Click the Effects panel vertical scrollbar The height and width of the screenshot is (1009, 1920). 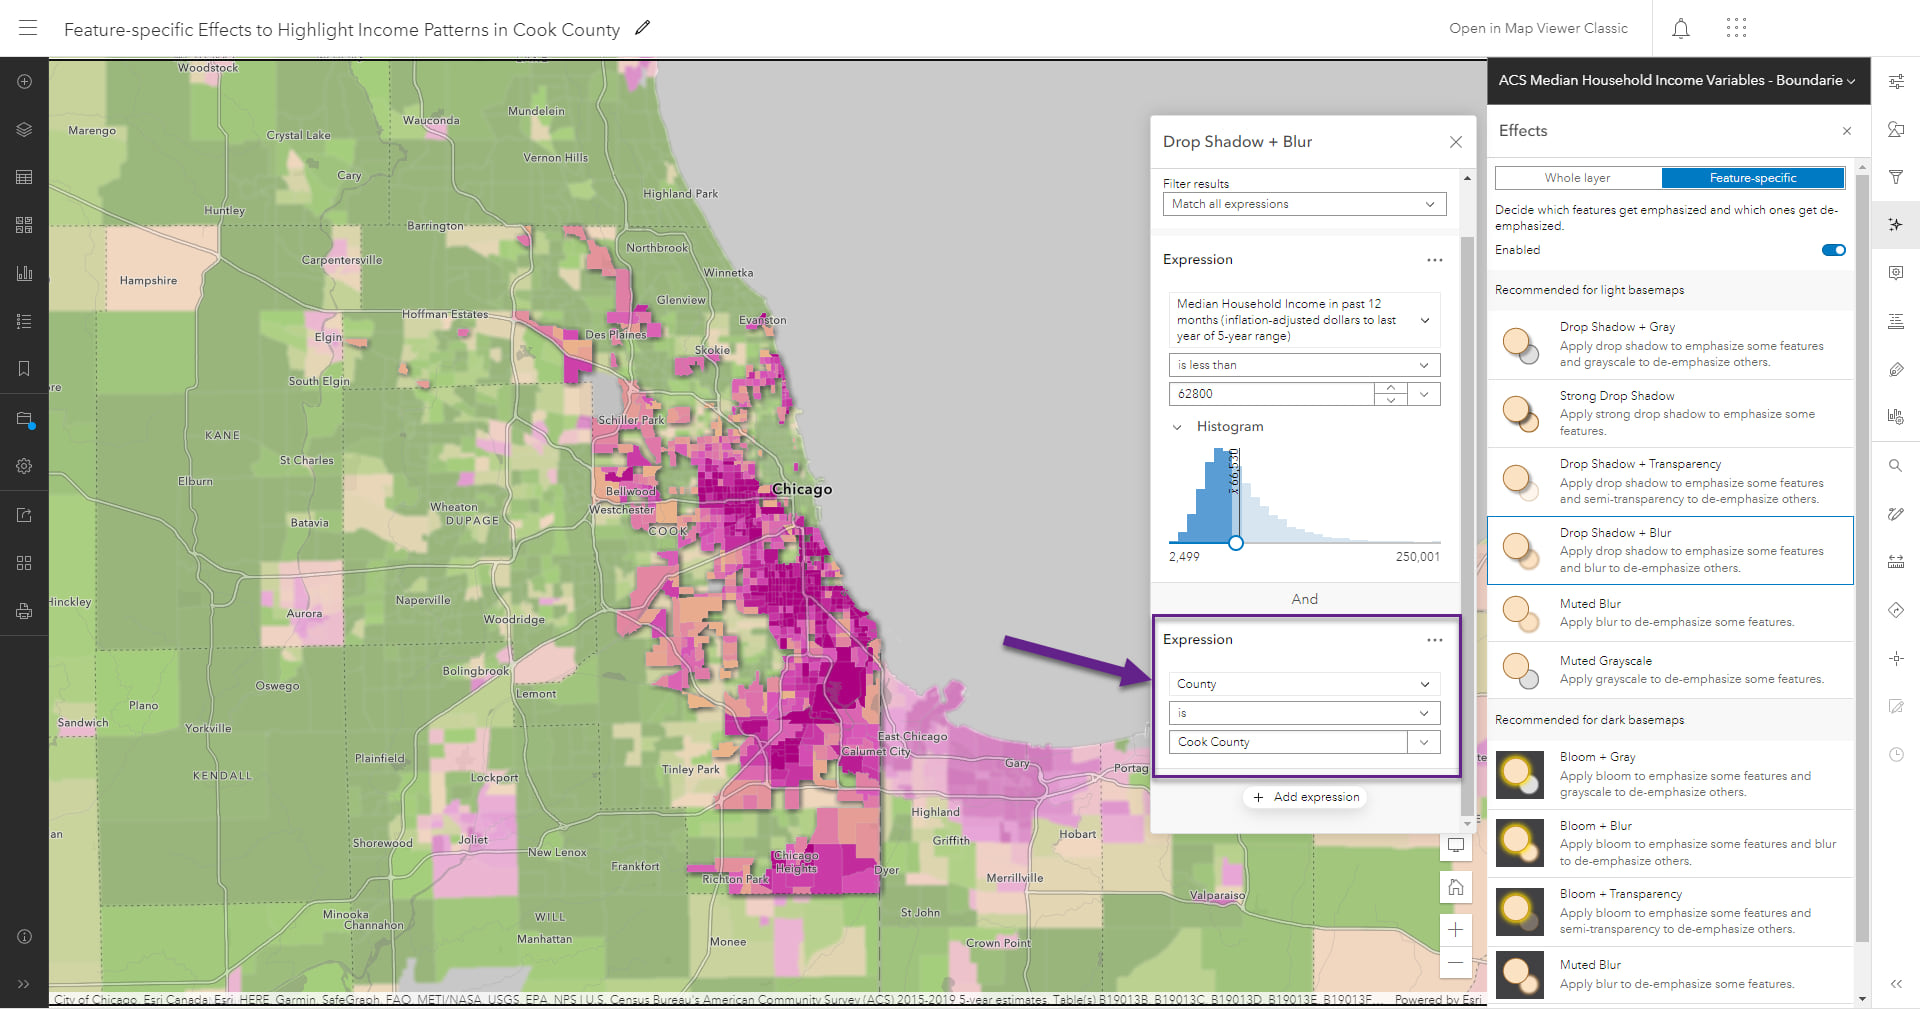[1862, 558]
